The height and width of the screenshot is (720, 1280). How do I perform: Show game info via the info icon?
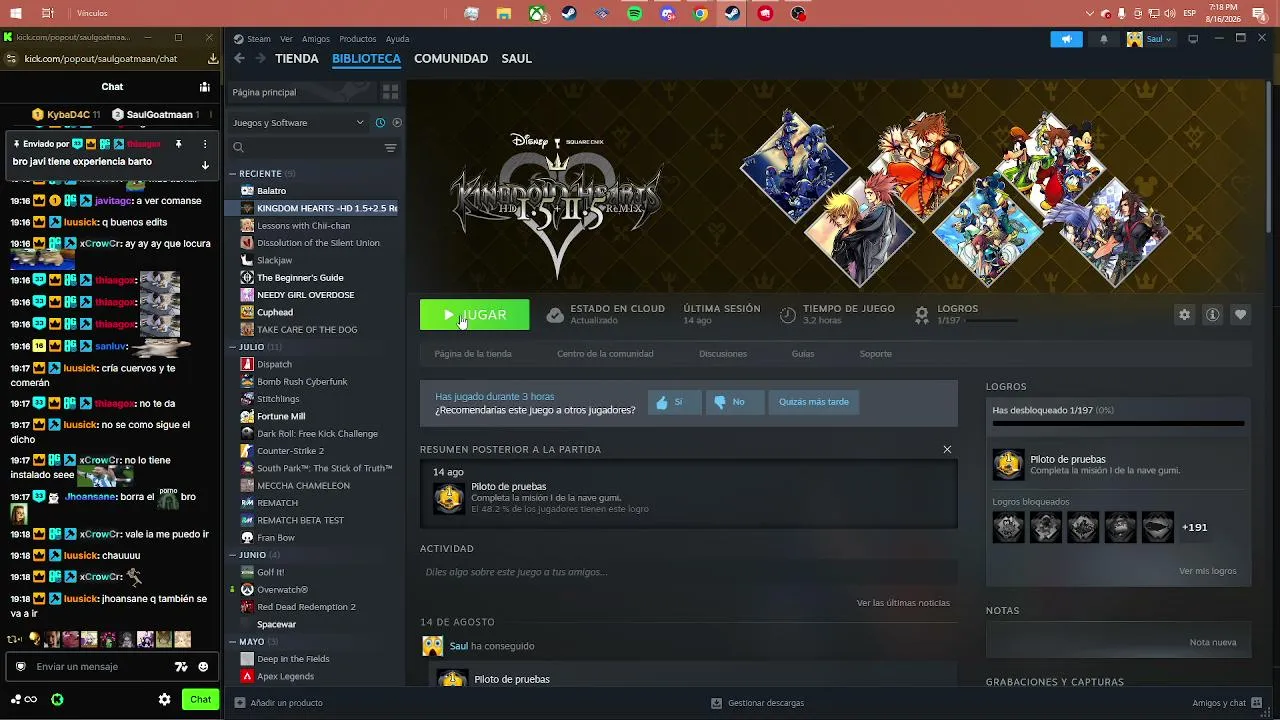tap(1212, 315)
